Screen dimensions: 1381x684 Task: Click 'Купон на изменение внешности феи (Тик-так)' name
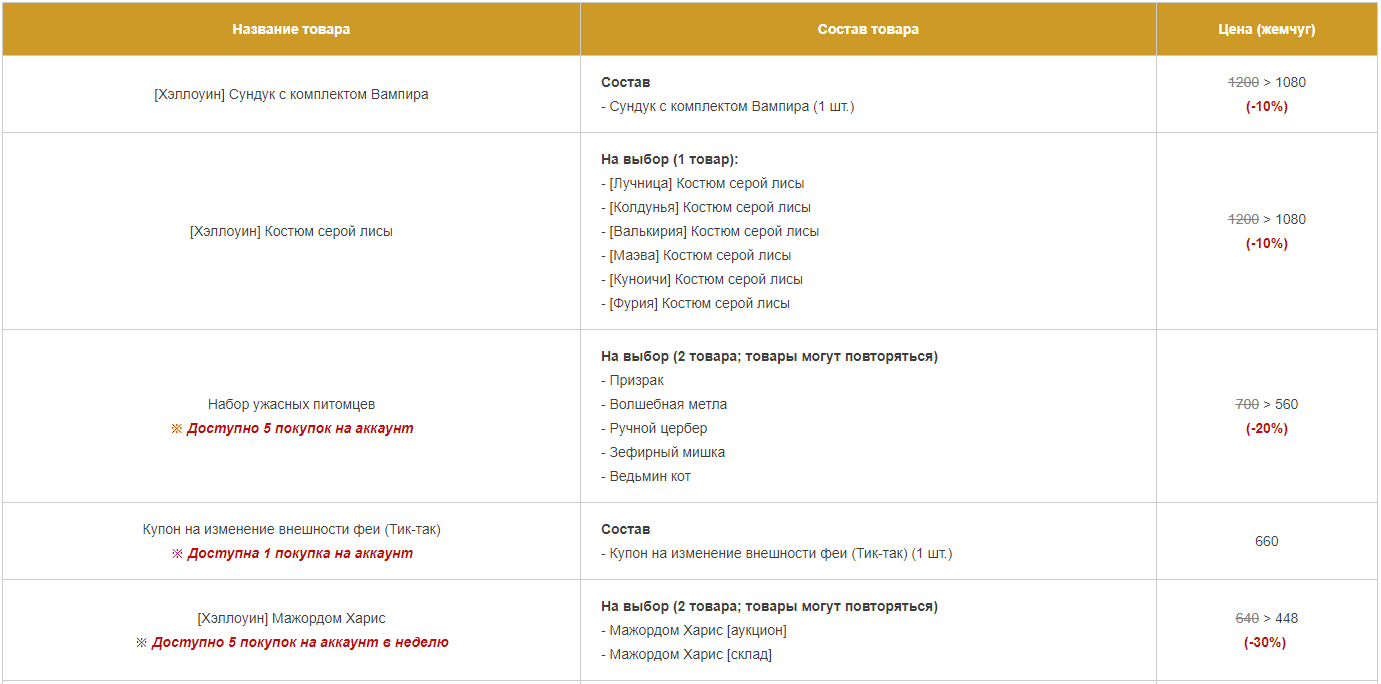291,529
